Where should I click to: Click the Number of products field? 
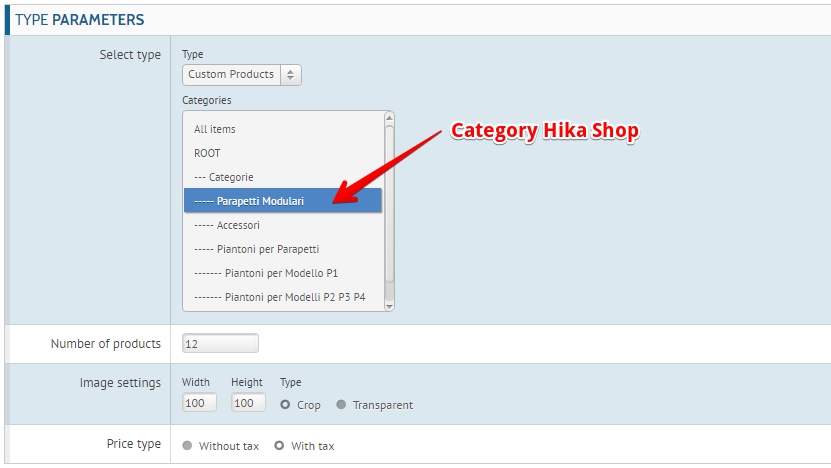(220, 344)
